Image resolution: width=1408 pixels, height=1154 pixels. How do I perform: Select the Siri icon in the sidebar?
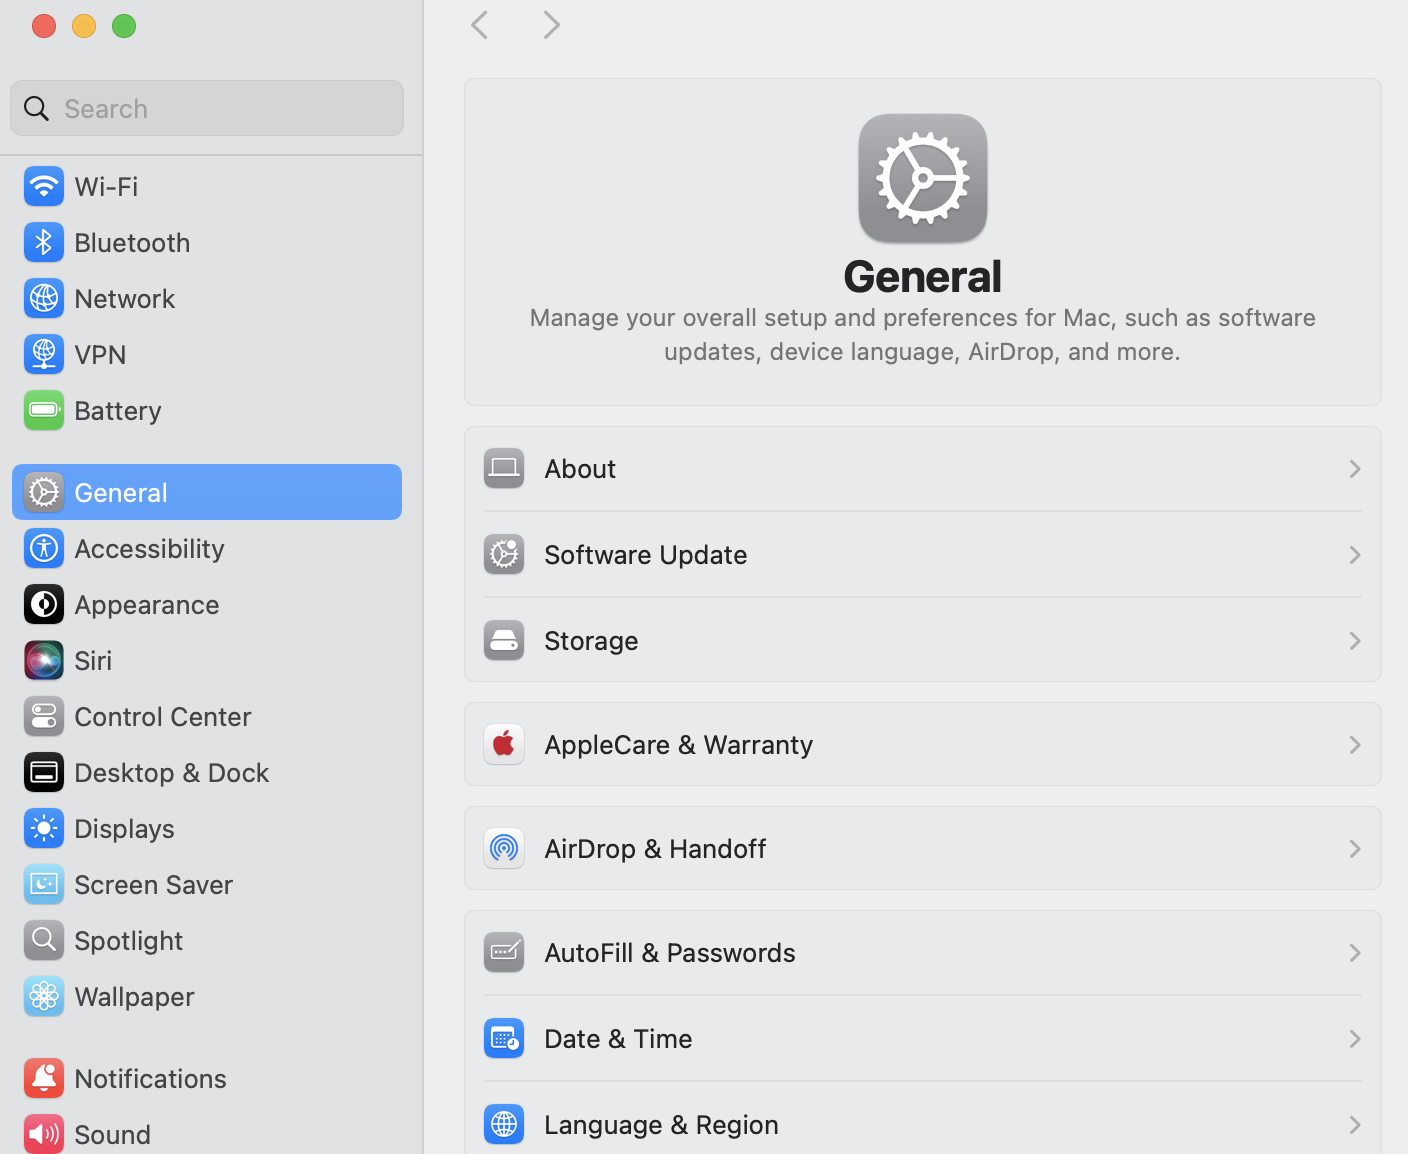point(44,660)
